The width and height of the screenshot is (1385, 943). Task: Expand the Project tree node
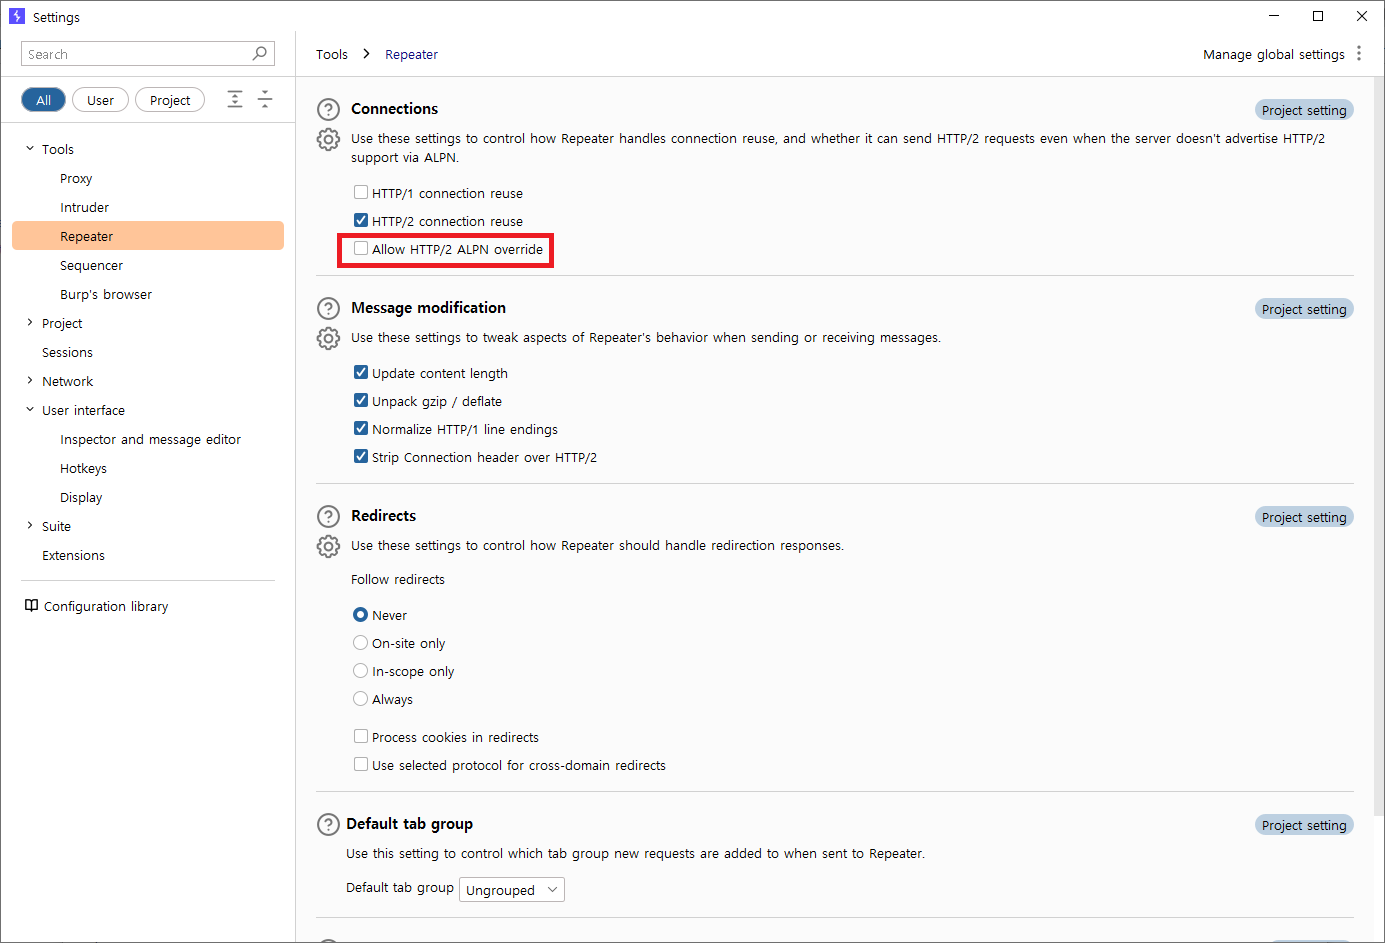click(x=30, y=323)
